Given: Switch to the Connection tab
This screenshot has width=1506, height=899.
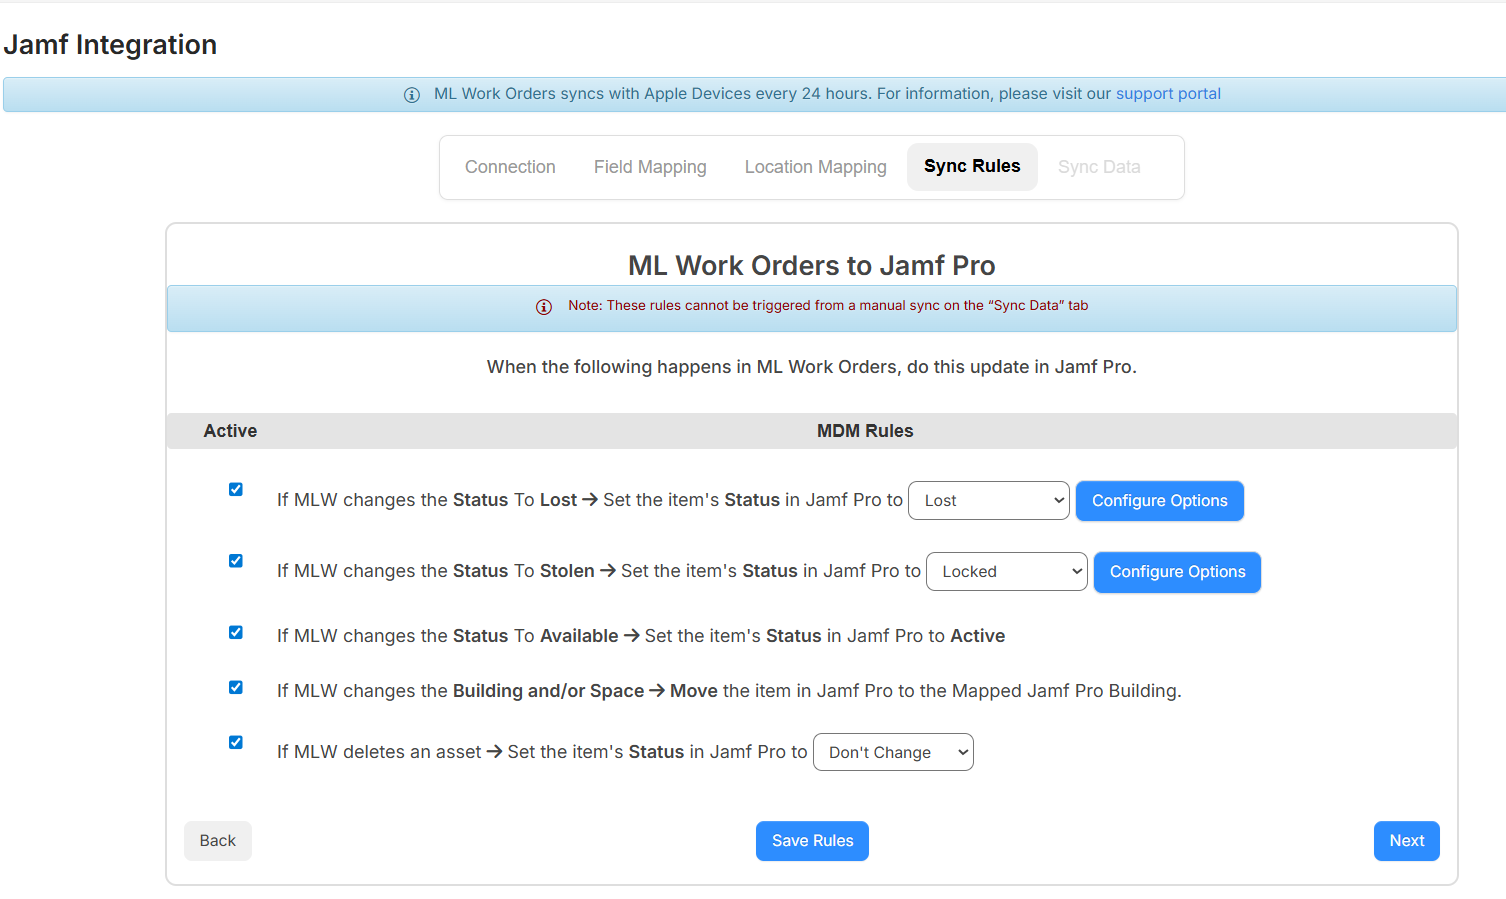Looking at the screenshot, I should click(x=510, y=167).
